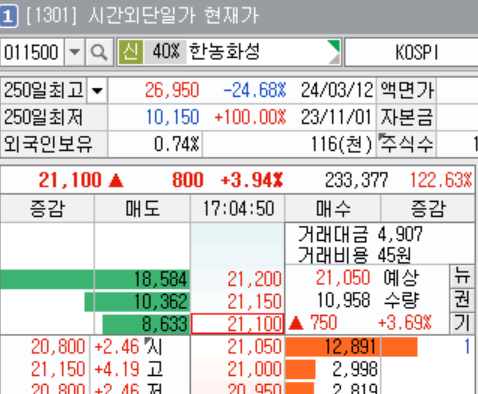Select the ask price 21,150
Screen dimensions: 478x394
[254, 302]
